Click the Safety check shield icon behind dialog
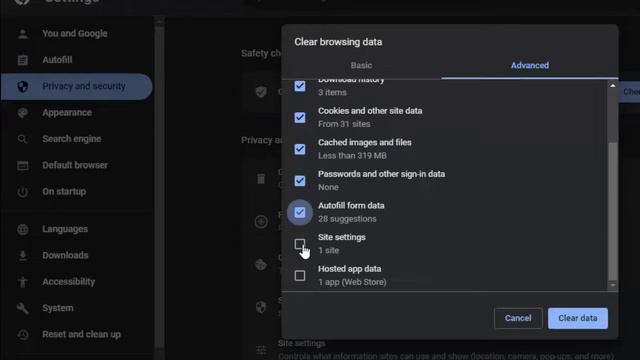 point(261,92)
